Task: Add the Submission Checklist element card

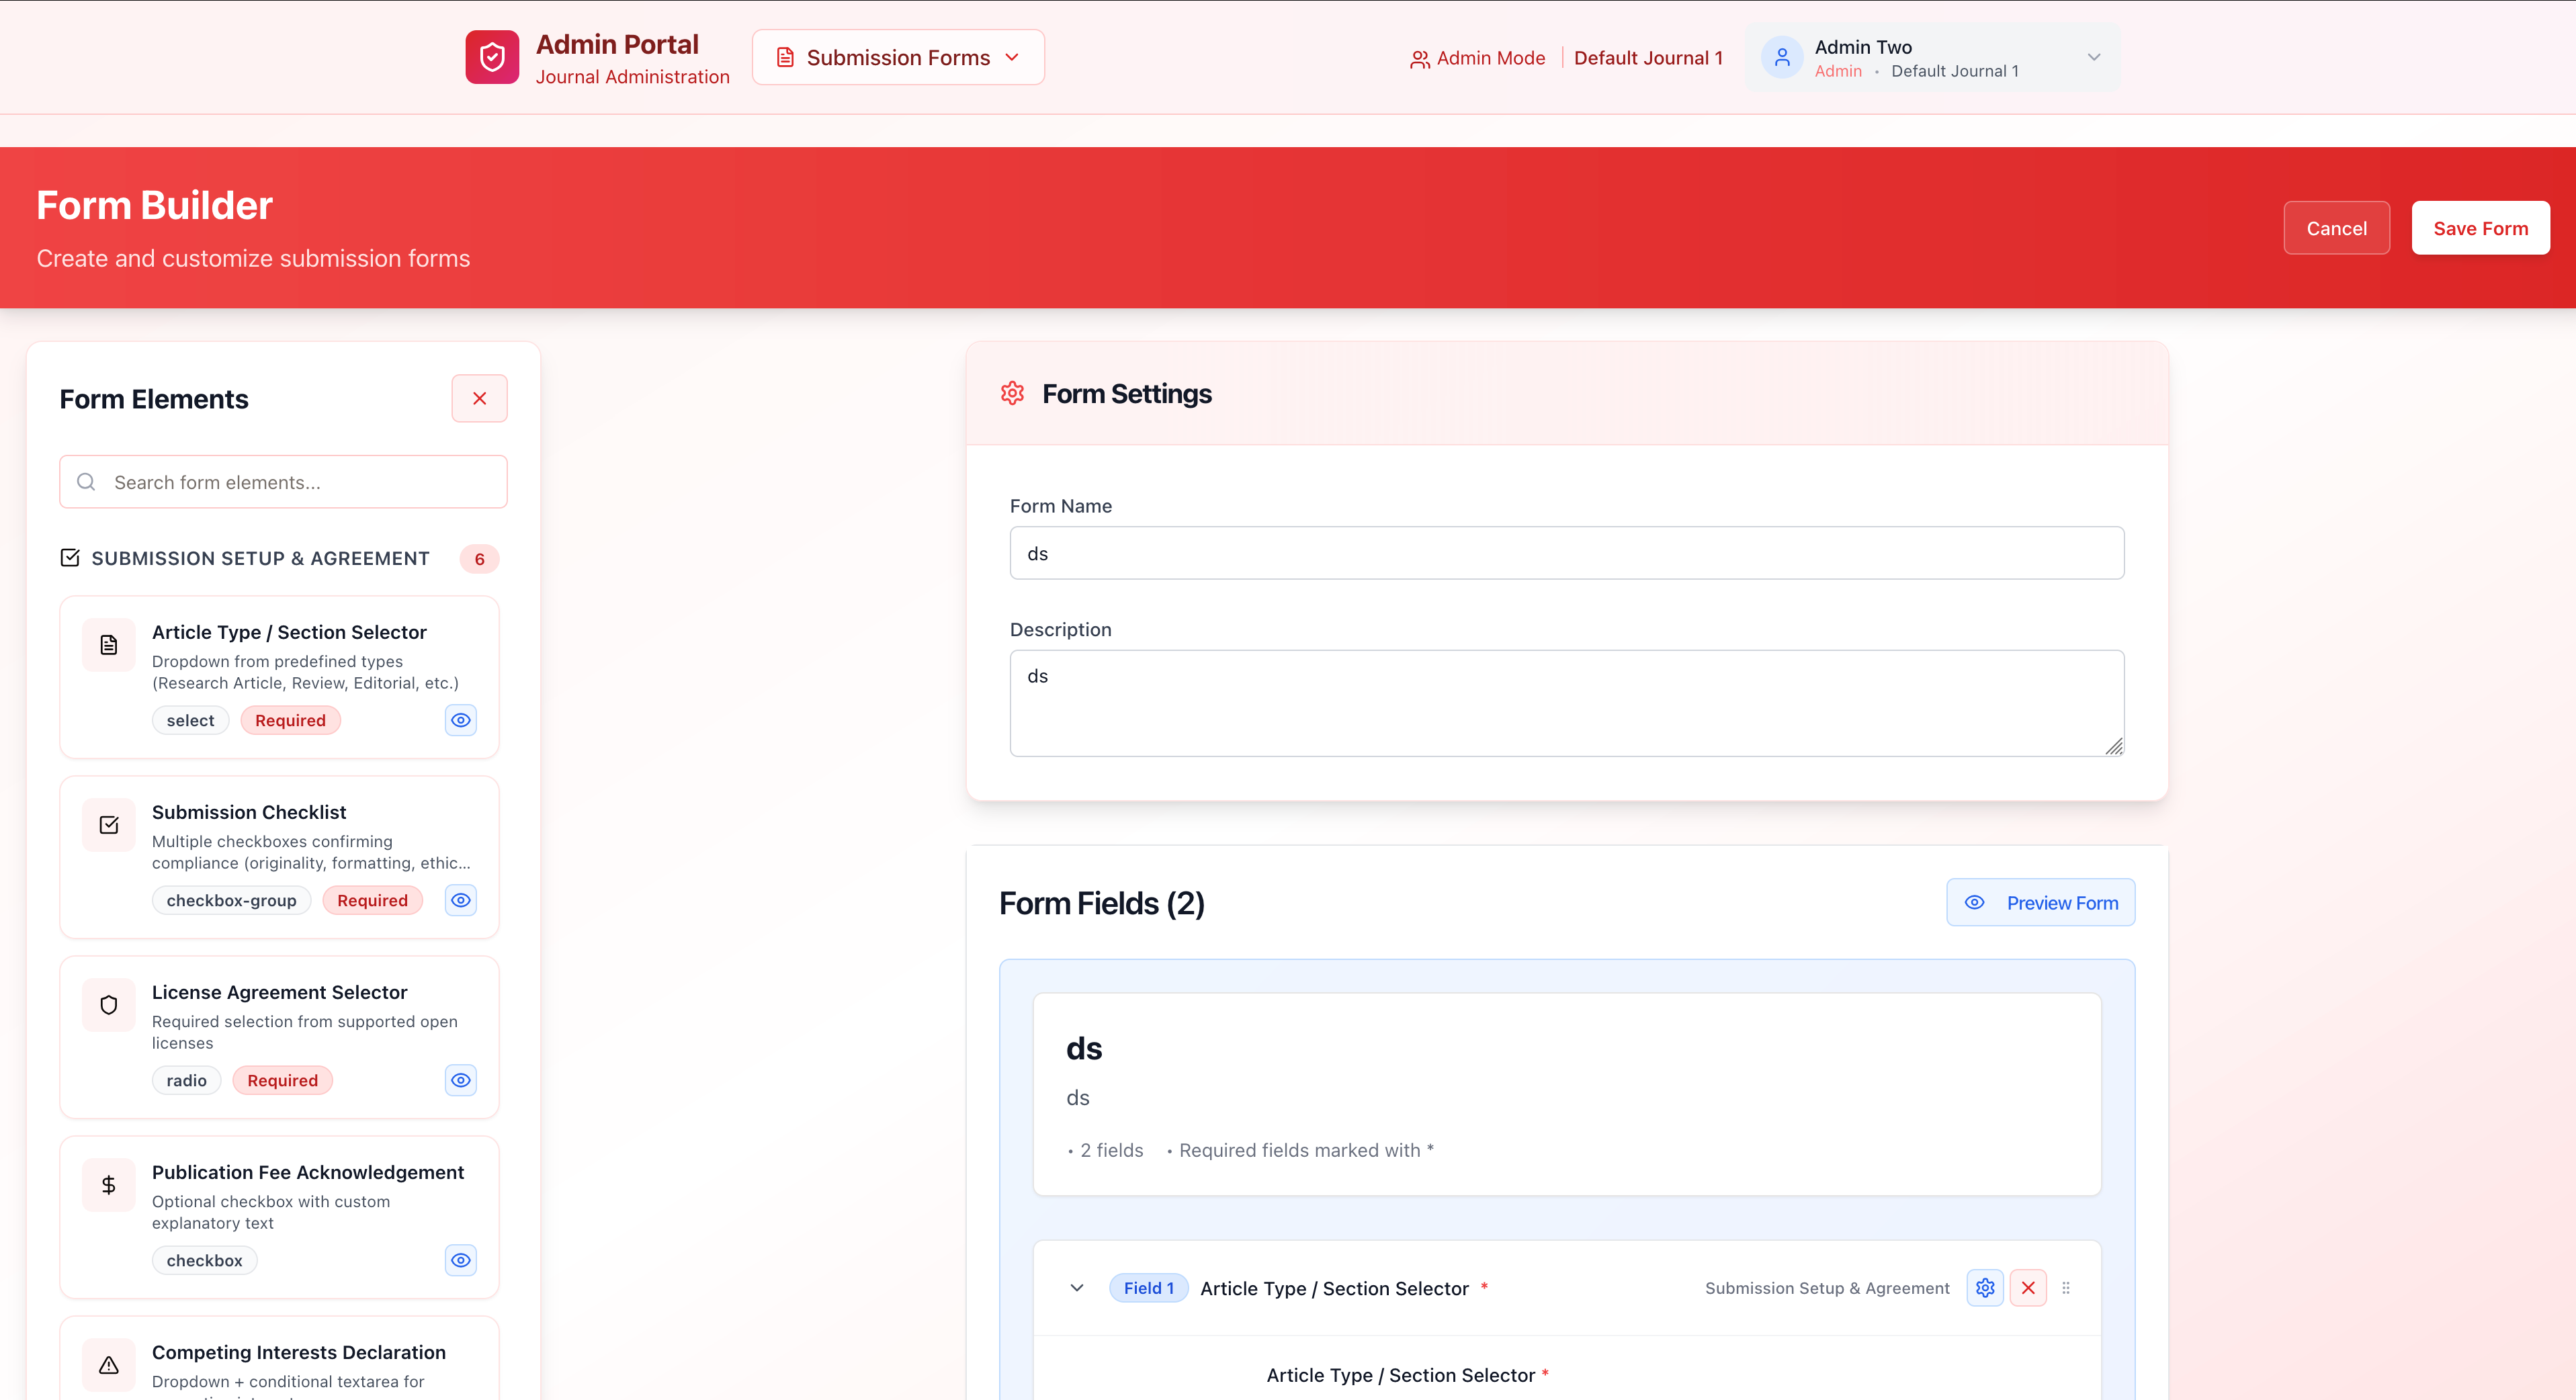Action: [x=279, y=857]
